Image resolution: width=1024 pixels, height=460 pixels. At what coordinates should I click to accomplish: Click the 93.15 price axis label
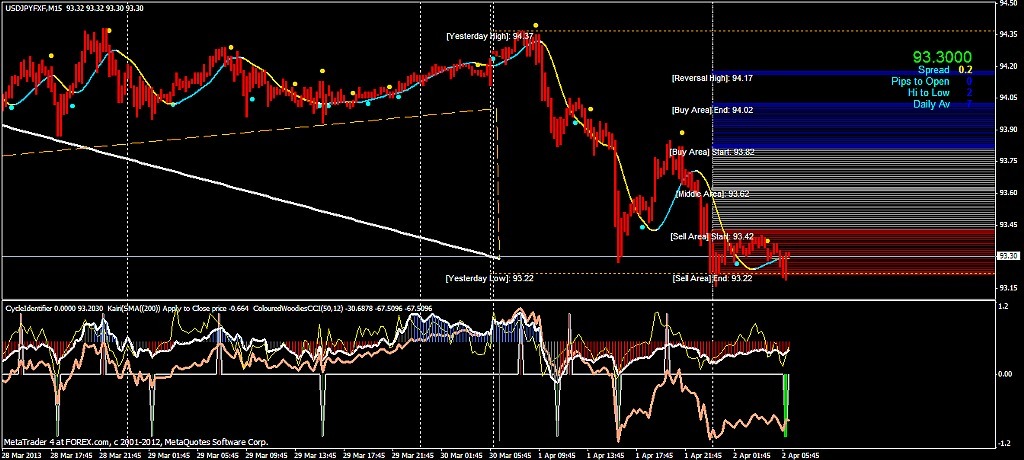(x=1008, y=288)
